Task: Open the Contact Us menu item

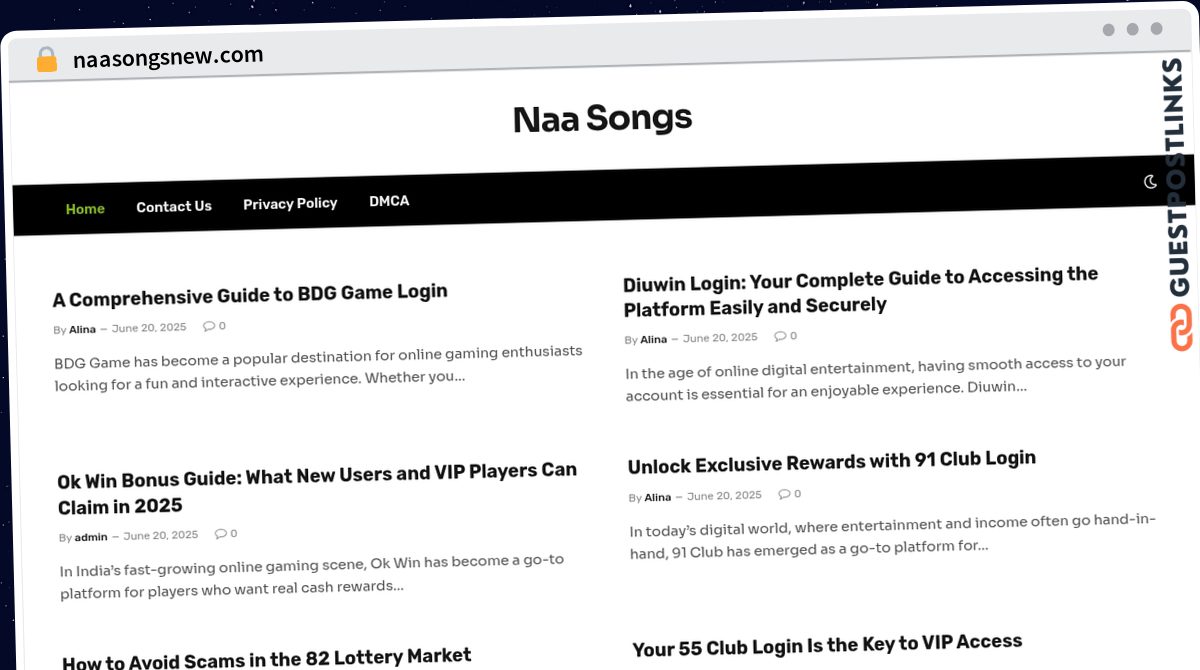Action: pos(174,207)
